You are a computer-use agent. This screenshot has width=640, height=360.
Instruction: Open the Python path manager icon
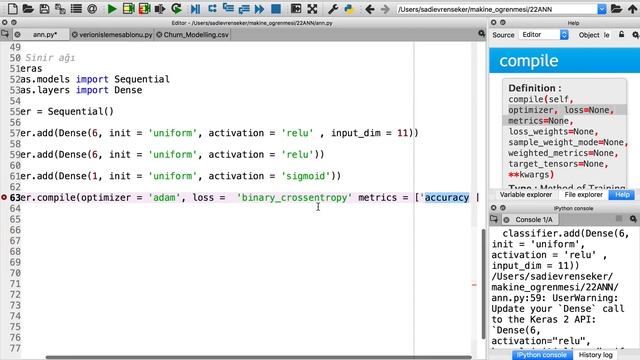click(x=349, y=9)
